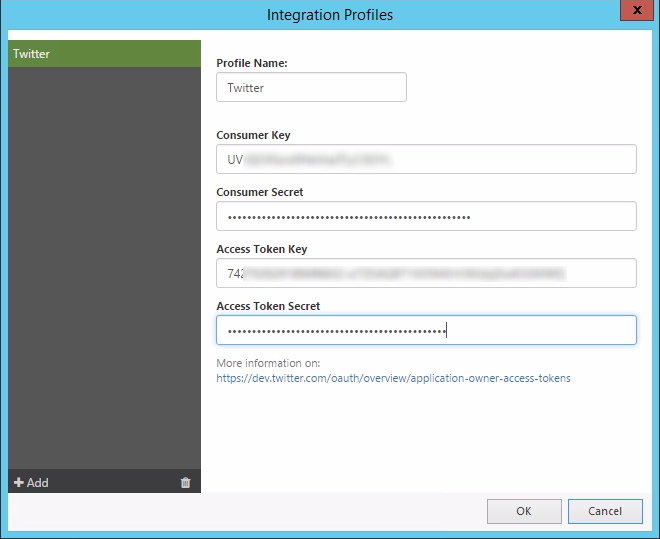660x539 pixels.
Task: Click the 'Integration Profiles' title text
Action: tap(330, 15)
